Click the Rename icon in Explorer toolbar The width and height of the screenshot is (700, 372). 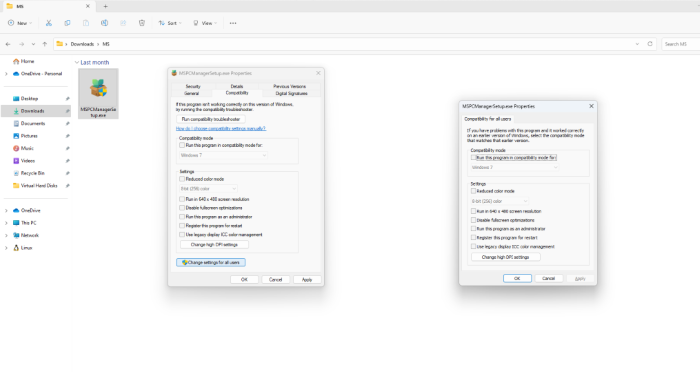click(x=104, y=23)
